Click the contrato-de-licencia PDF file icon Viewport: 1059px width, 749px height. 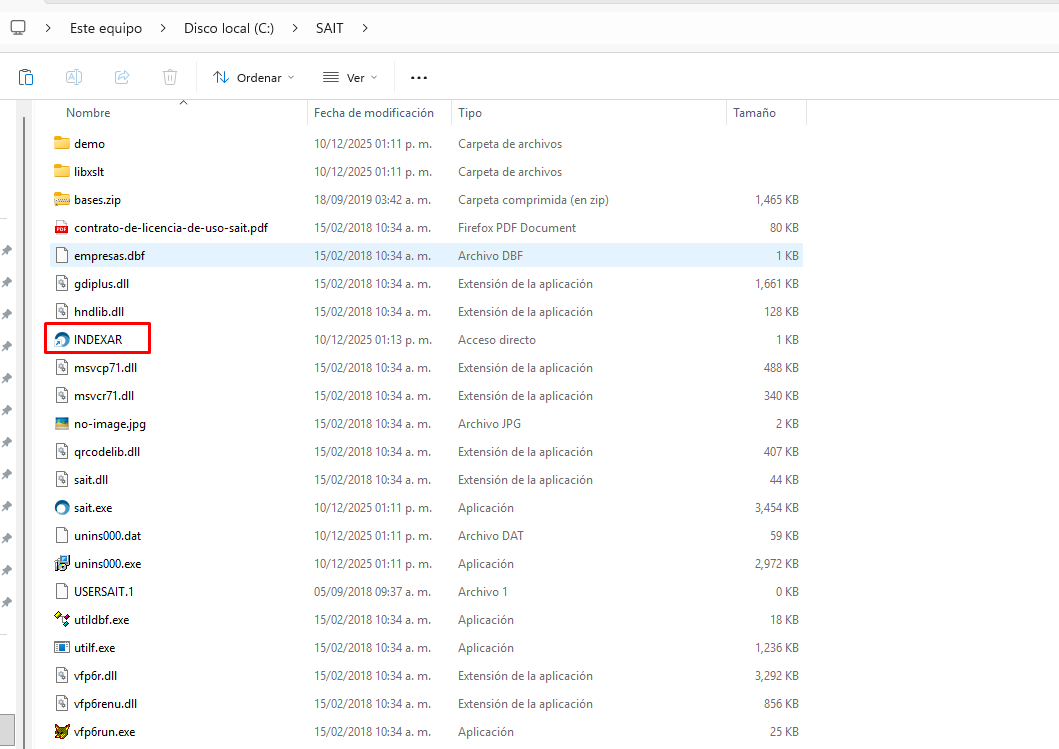(62, 228)
